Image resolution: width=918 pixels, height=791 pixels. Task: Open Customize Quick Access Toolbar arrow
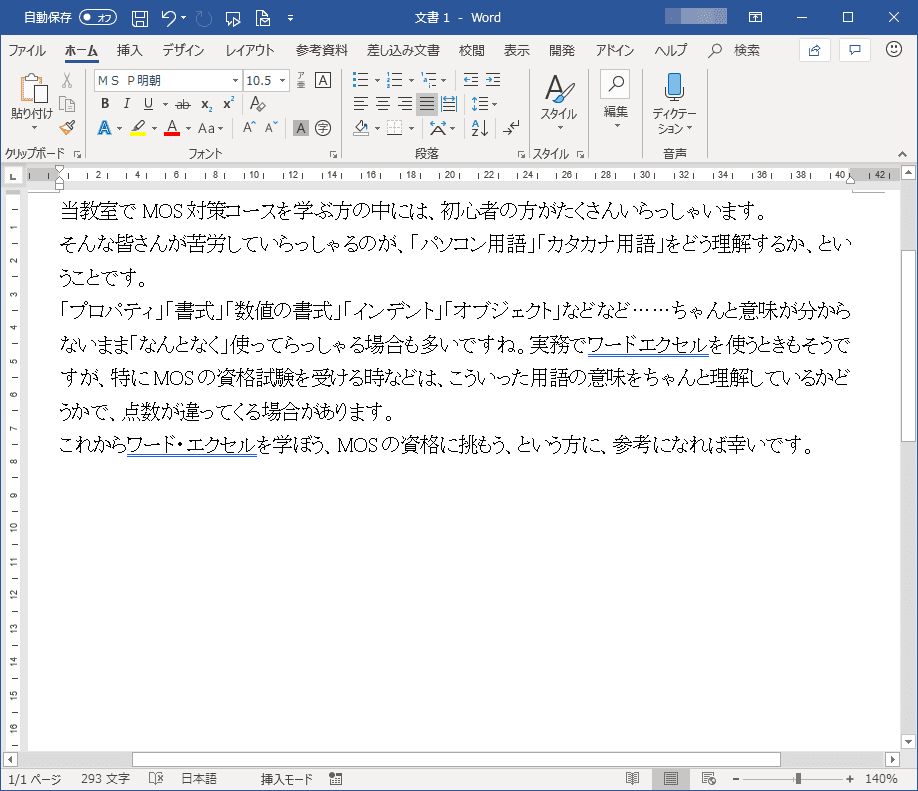[290, 18]
